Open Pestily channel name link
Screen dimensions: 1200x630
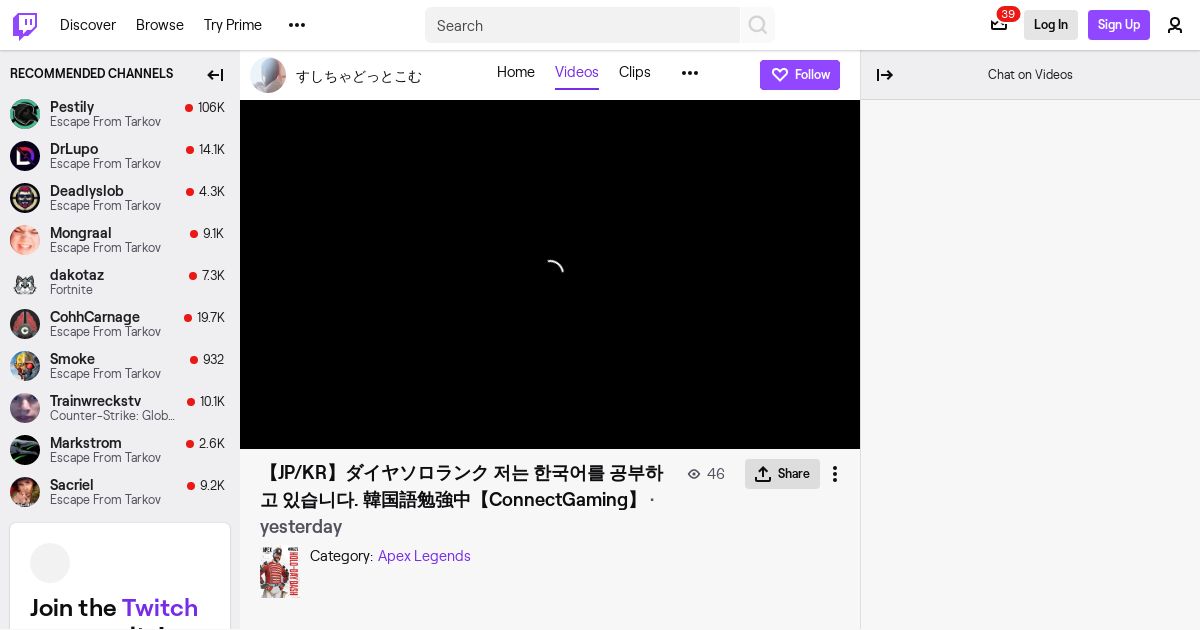tap(72, 107)
